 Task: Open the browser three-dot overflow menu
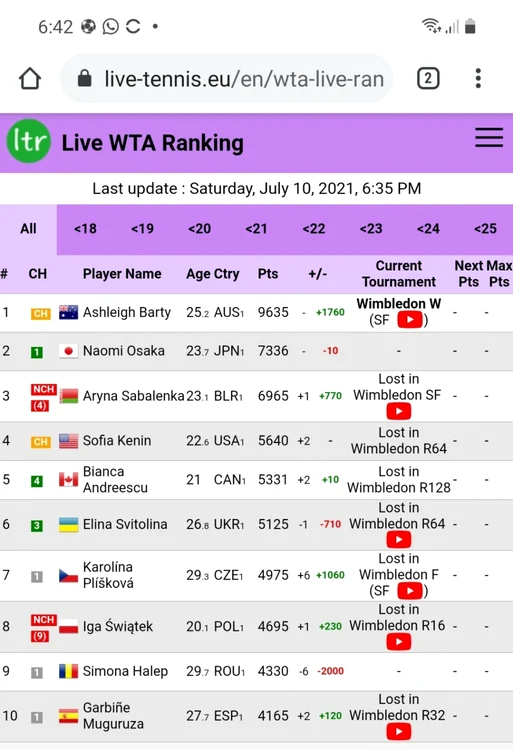tap(478, 78)
